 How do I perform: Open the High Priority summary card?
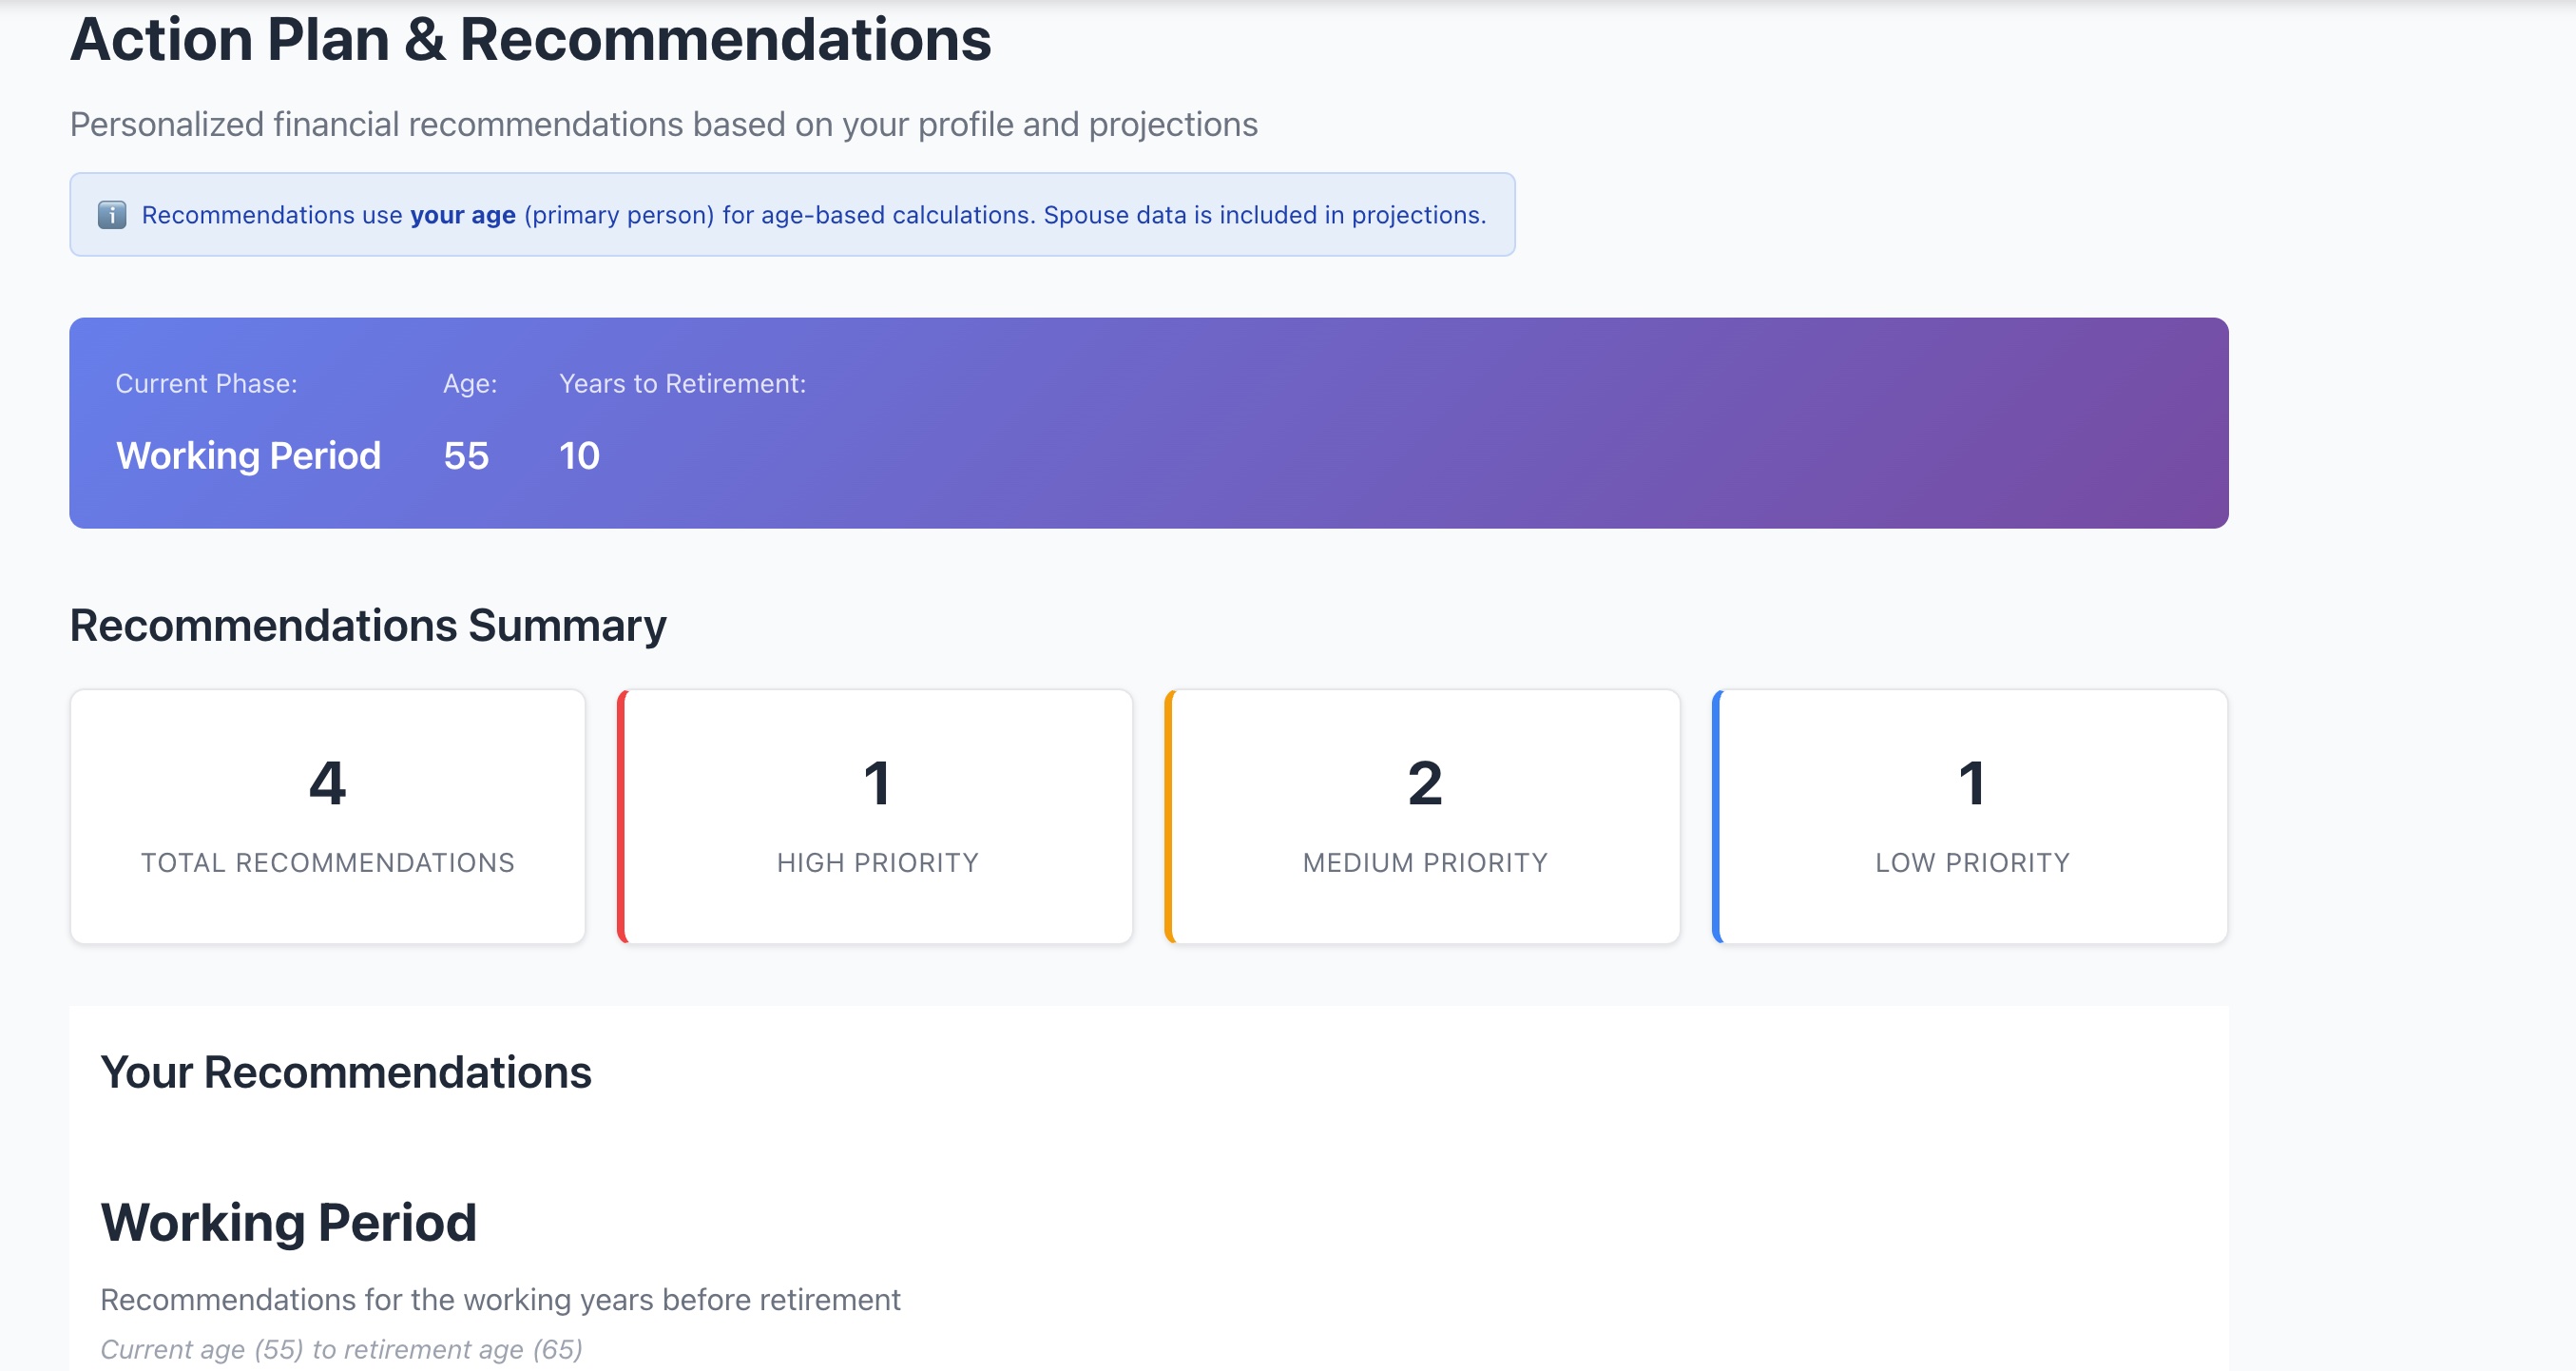[875, 816]
